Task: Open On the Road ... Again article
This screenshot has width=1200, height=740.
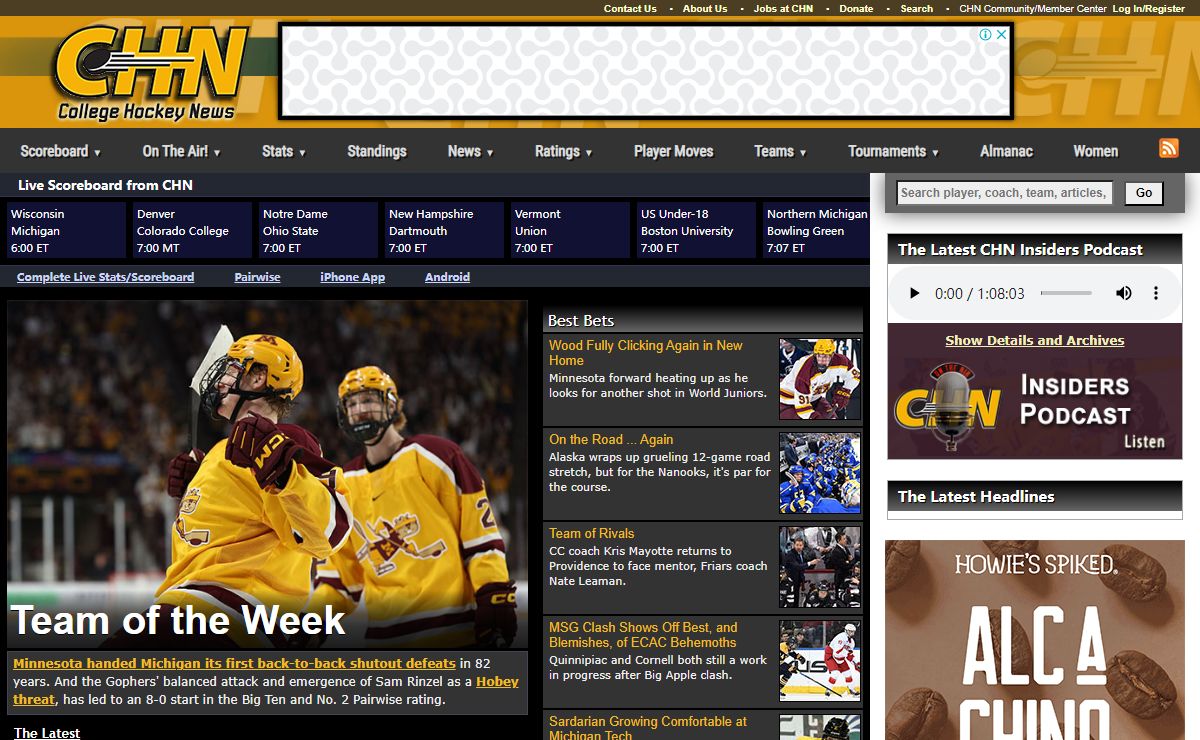Action: [611, 439]
